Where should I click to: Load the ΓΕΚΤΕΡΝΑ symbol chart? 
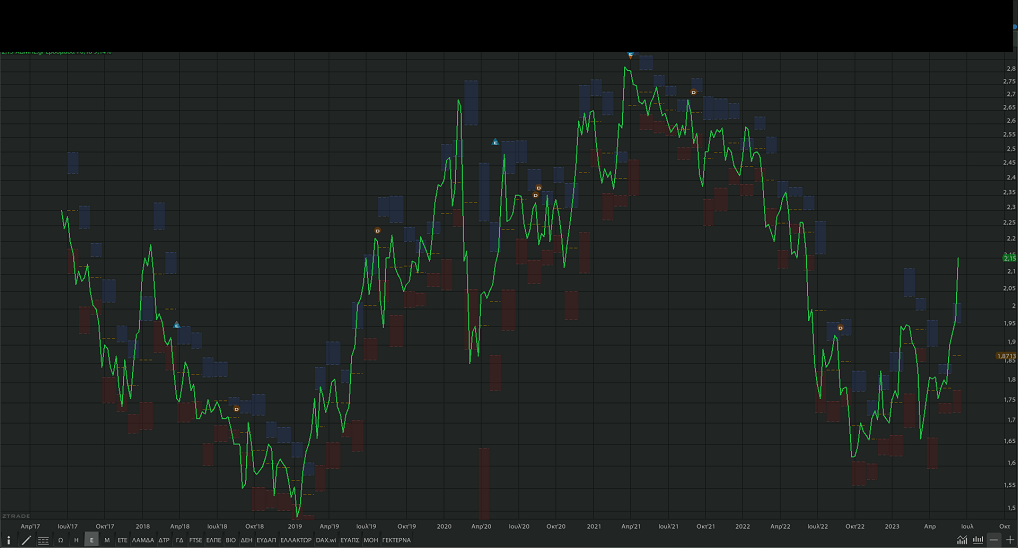click(x=396, y=540)
